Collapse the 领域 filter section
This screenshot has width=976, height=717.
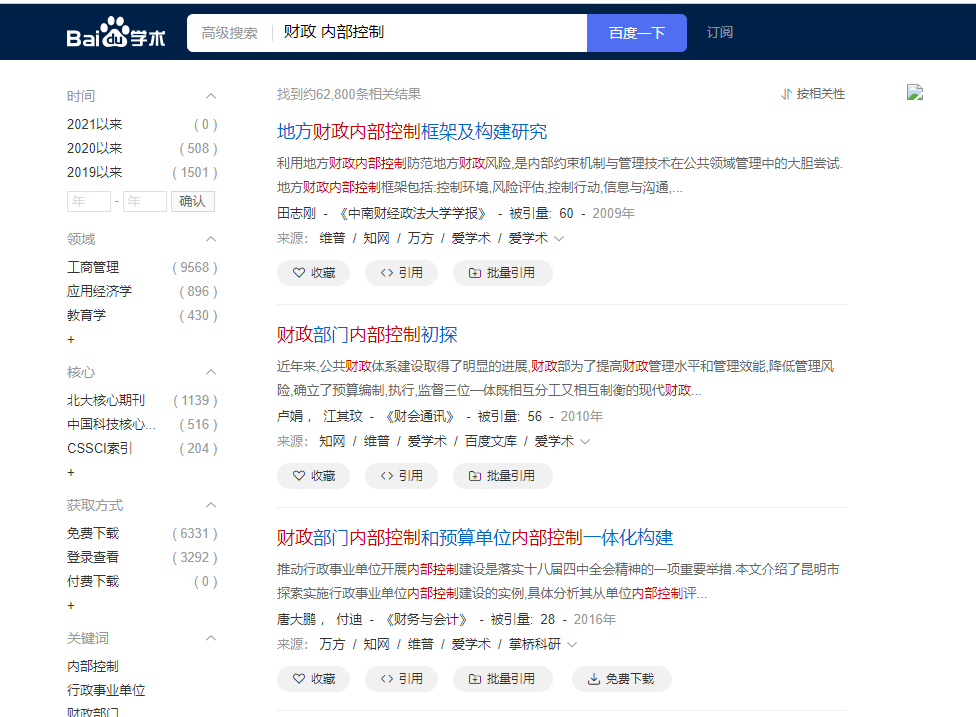pos(211,239)
